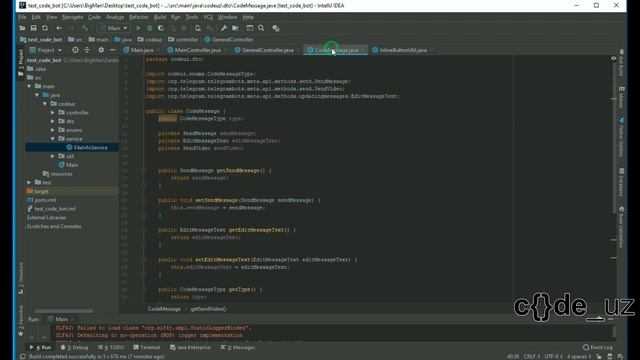Click the Save All toolbar icon
The width and height of the screenshot is (640, 360).
pyautogui.click(x=33, y=28)
